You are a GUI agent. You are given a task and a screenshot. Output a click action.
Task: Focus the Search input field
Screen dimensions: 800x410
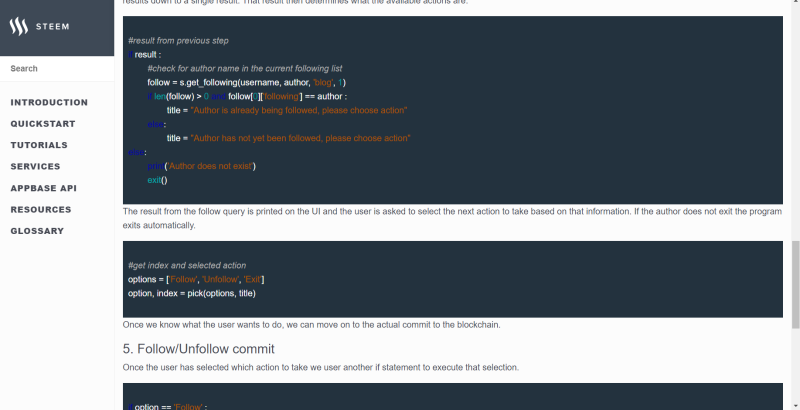(x=57, y=68)
